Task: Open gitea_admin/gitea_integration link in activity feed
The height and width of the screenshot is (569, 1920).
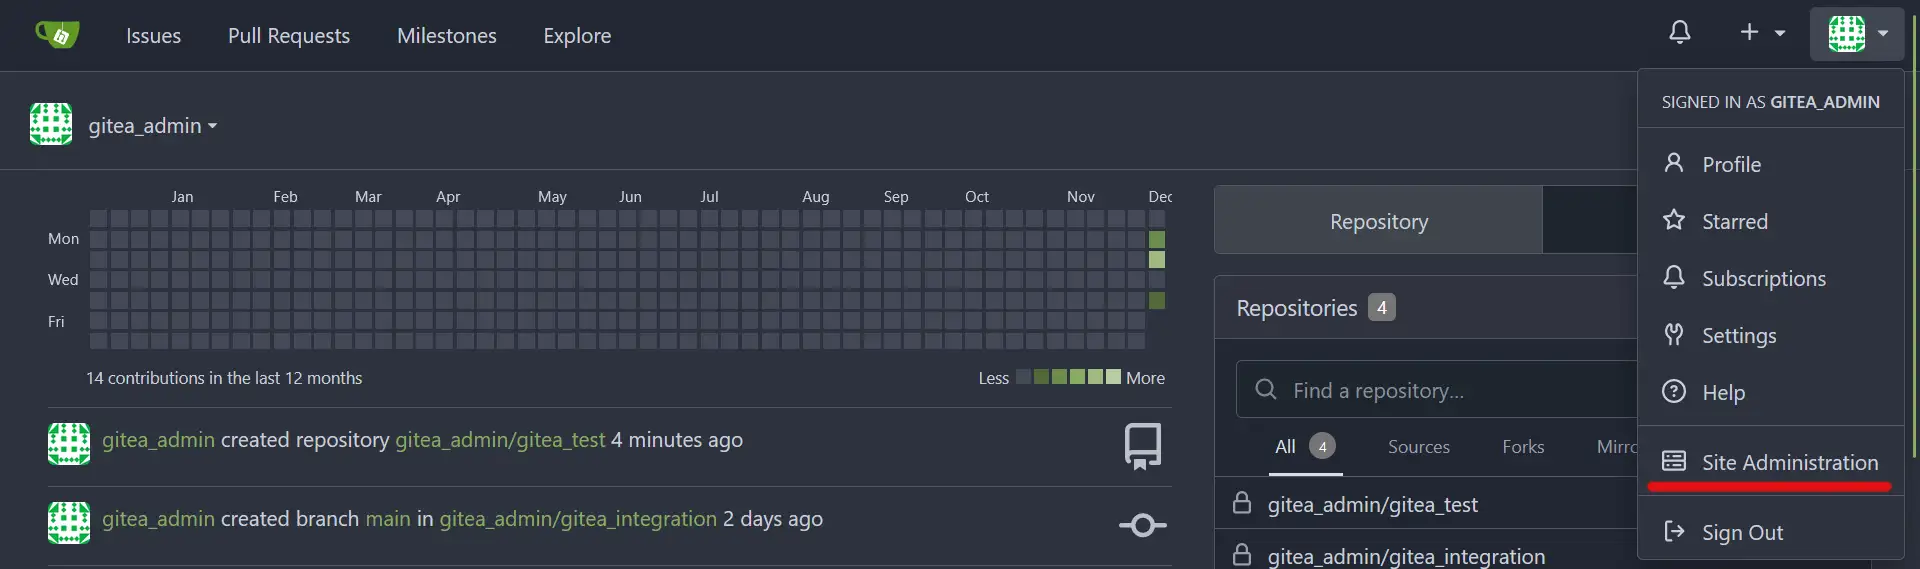Action: click(578, 519)
